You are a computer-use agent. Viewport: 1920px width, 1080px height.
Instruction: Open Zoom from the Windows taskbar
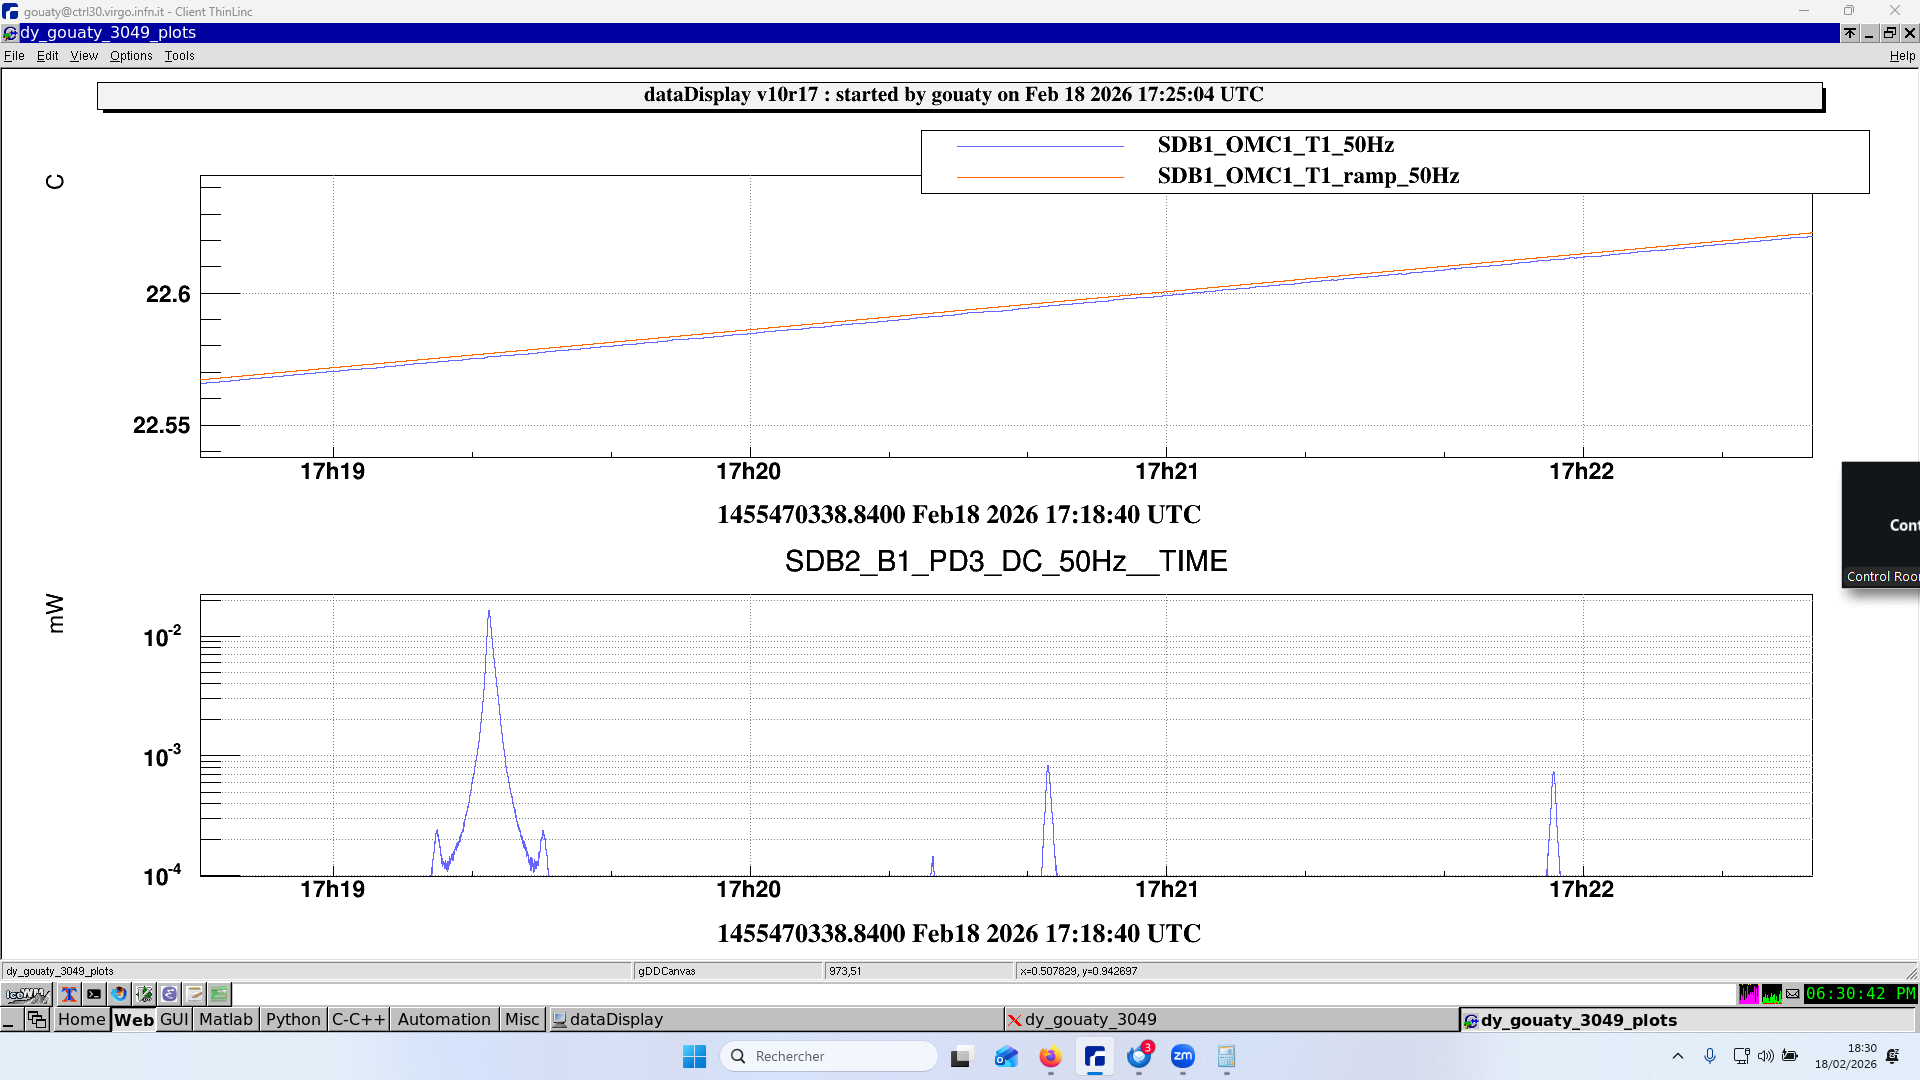coord(1183,1056)
